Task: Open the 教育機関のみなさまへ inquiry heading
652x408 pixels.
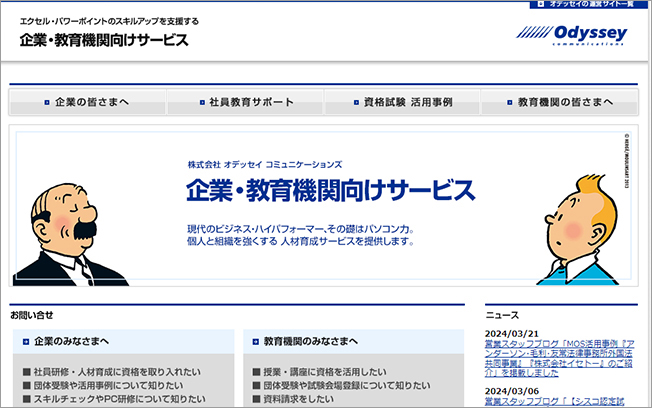Action: tap(311, 341)
